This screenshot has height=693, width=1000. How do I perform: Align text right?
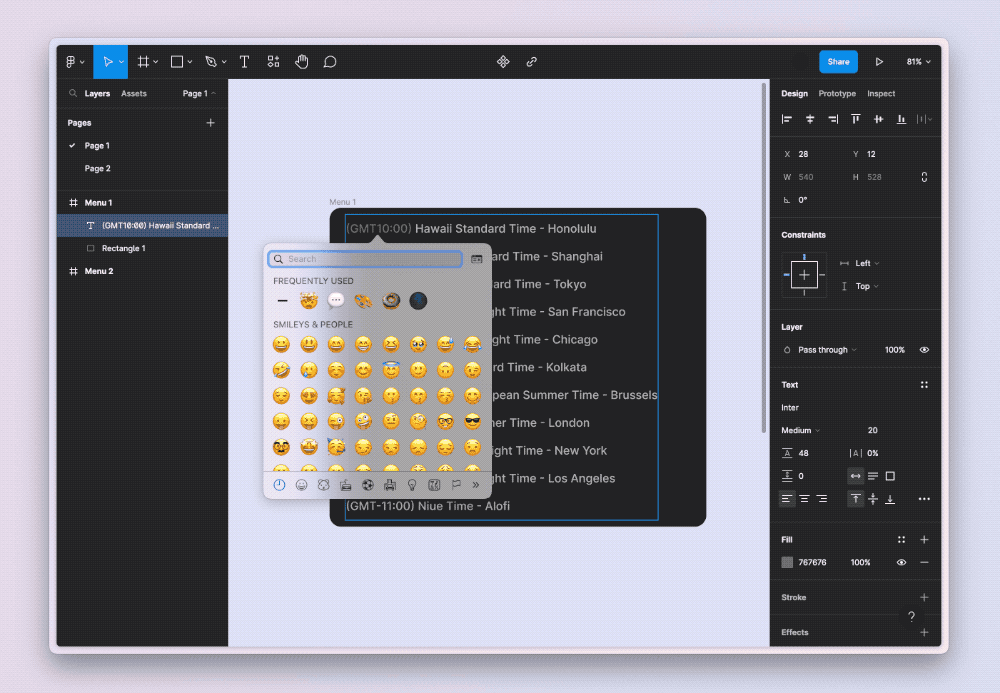pos(822,499)
